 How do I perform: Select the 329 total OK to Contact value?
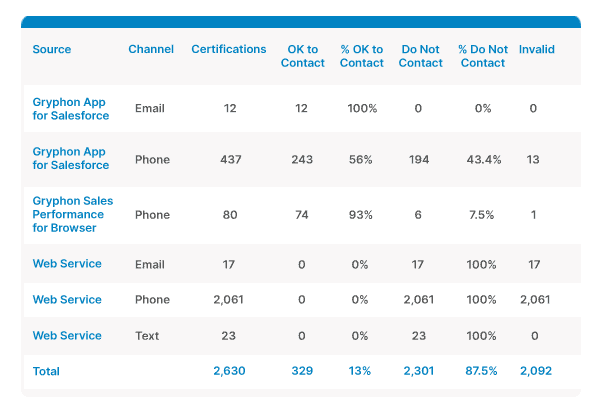click(302, 371)
